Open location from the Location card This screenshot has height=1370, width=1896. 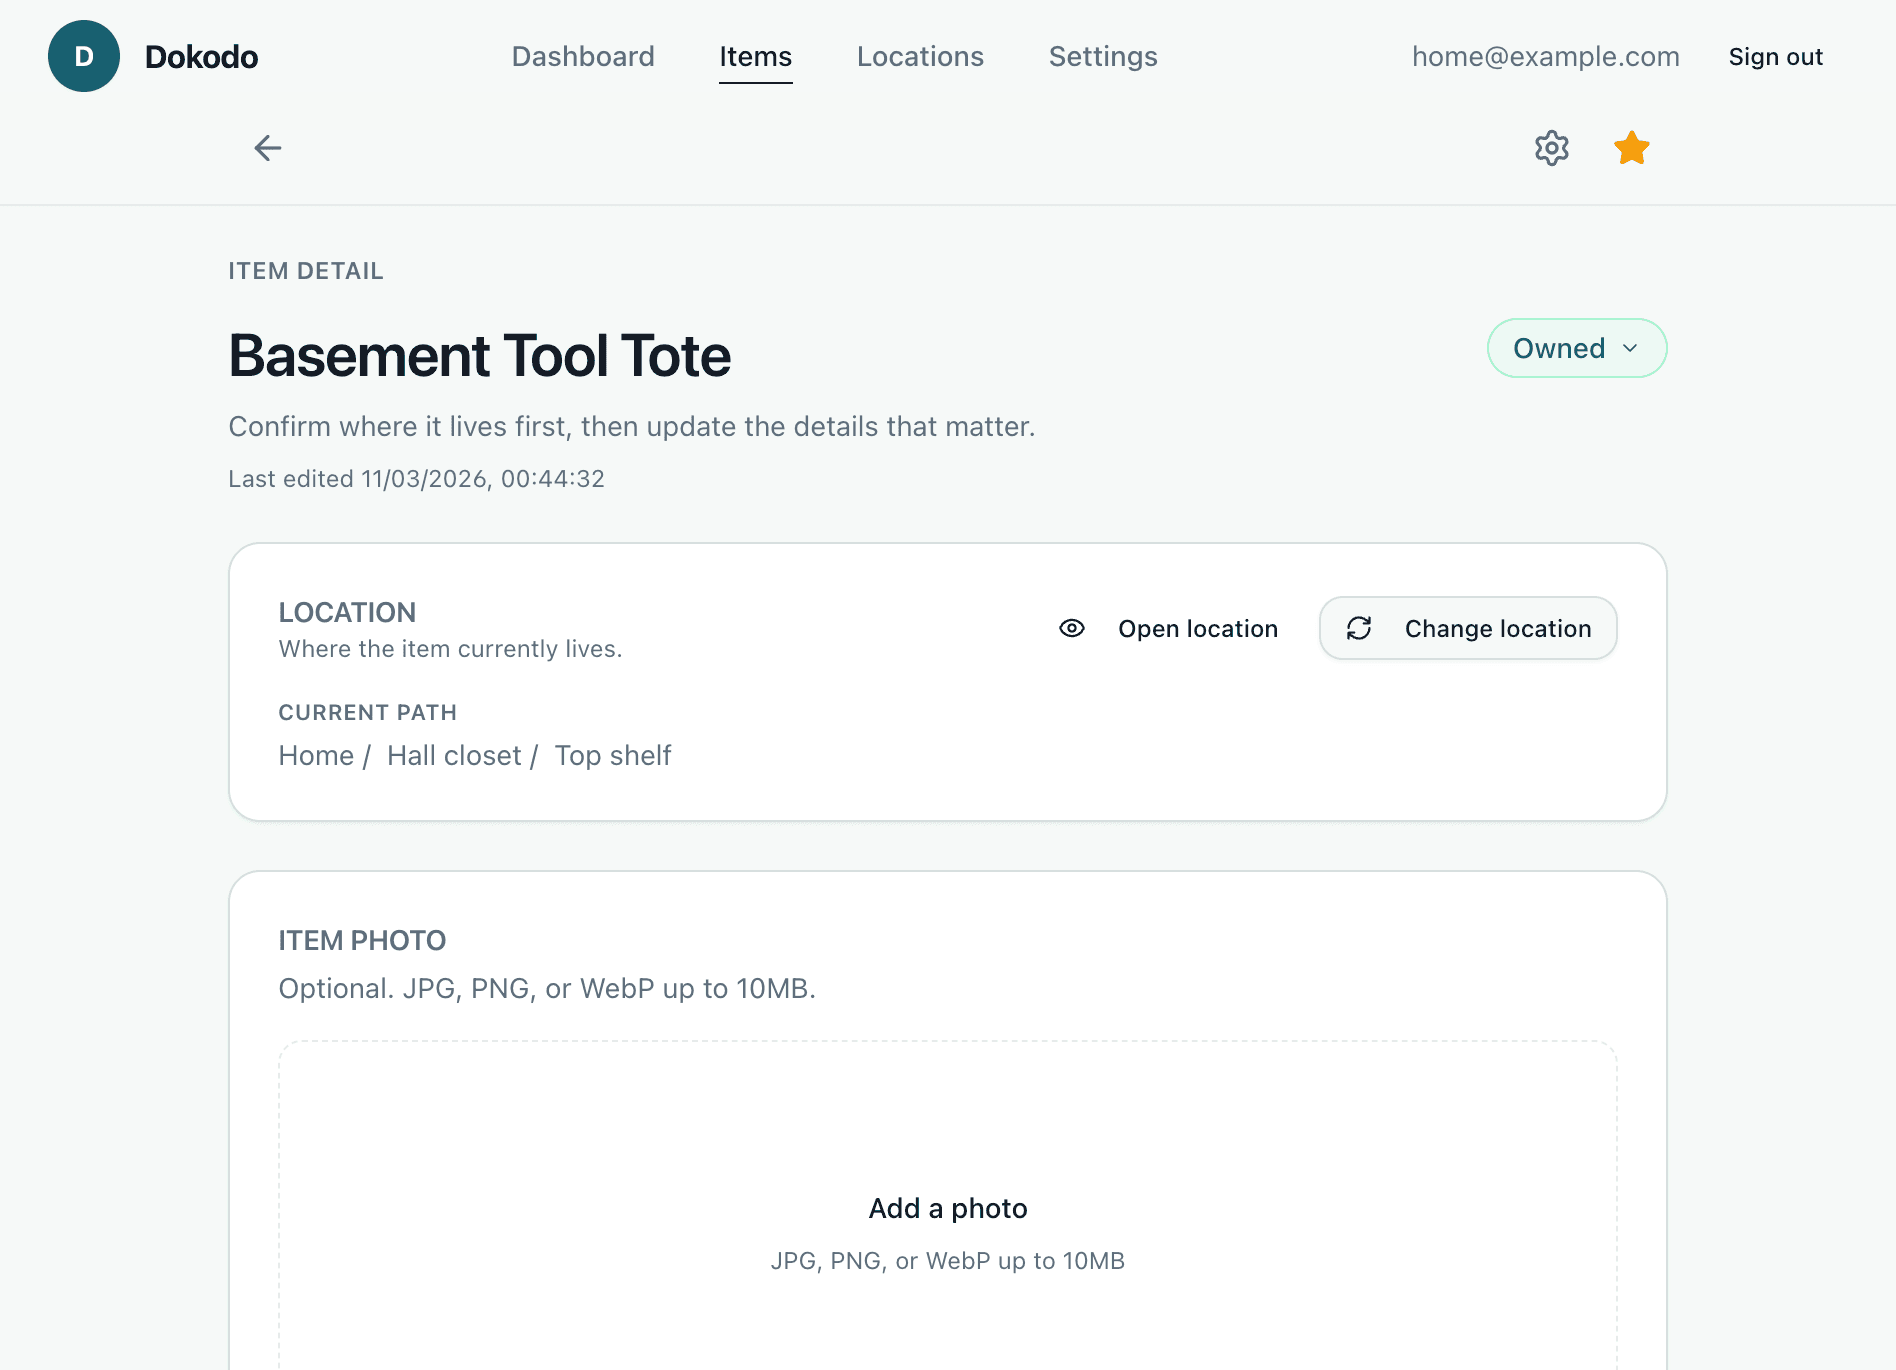1198,628
